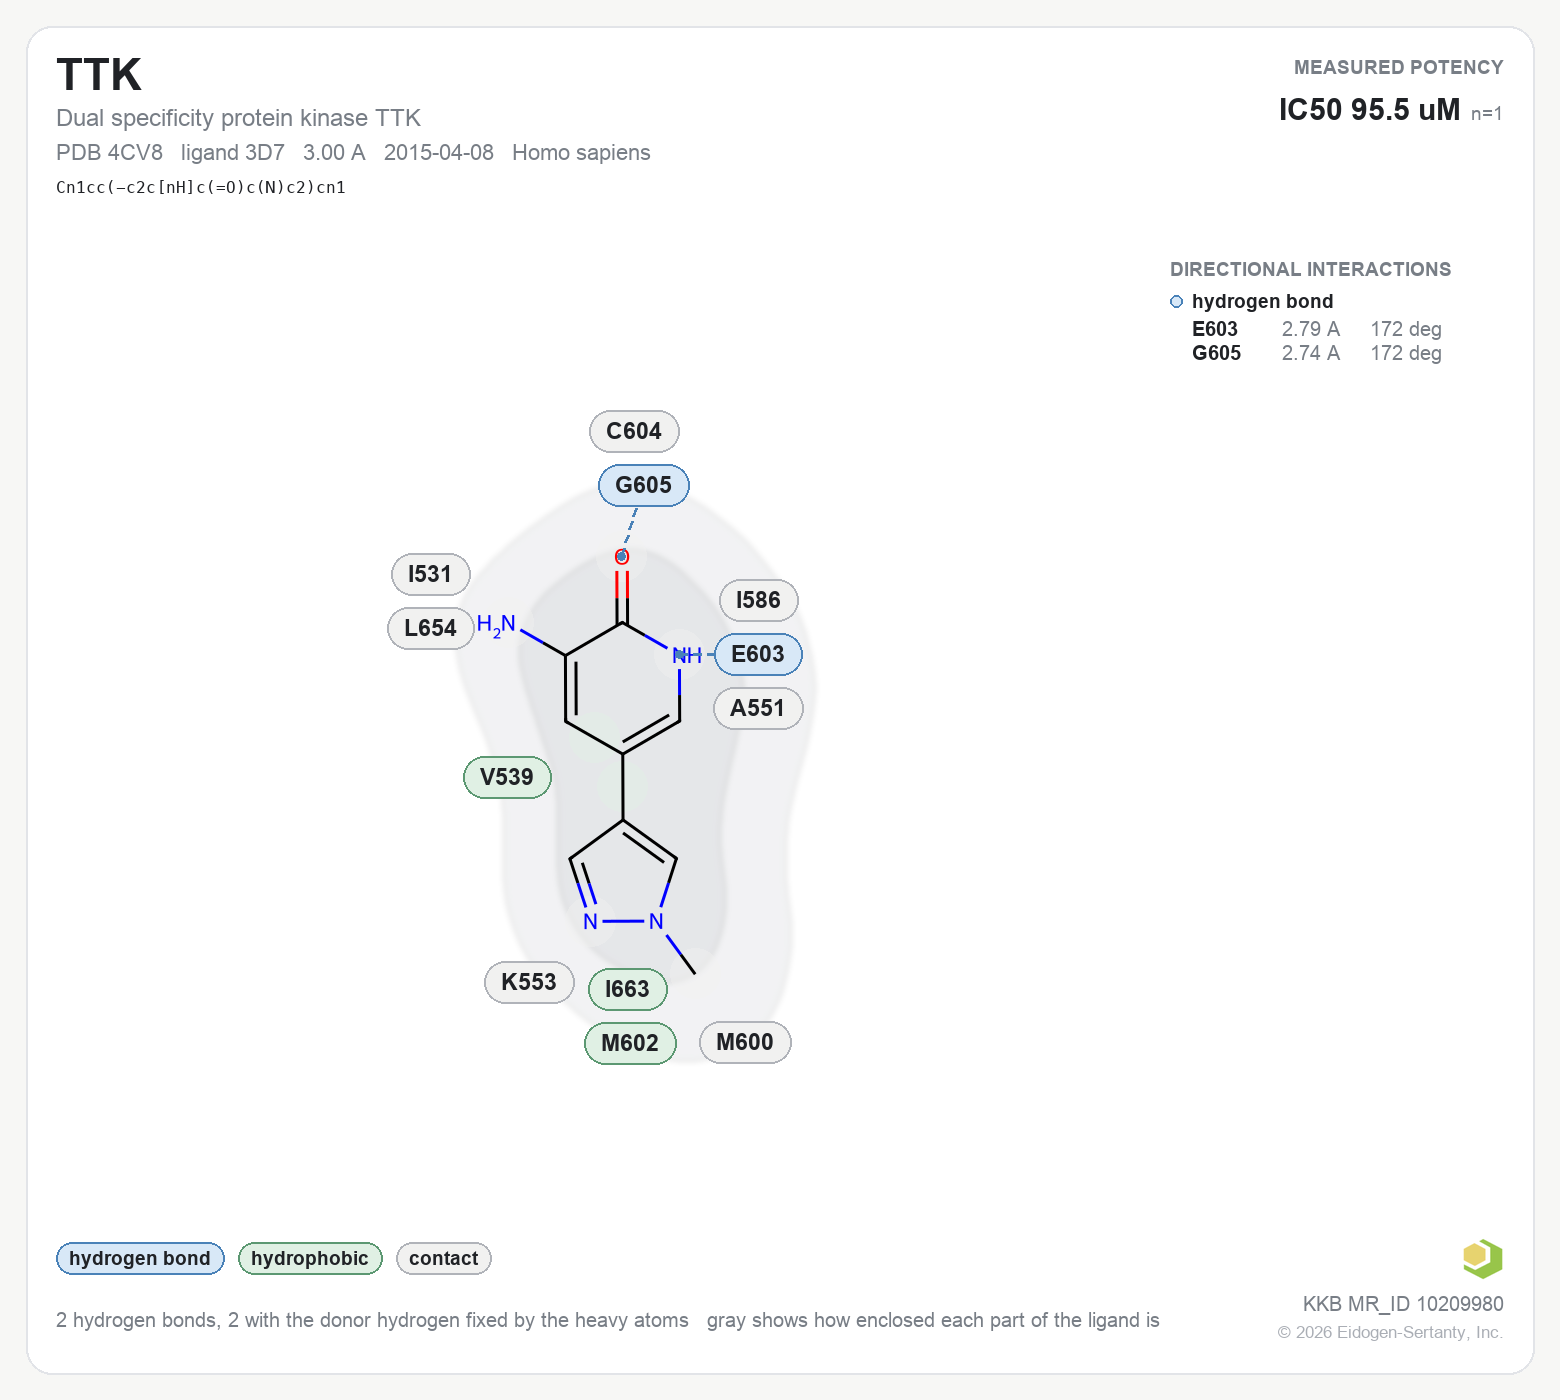1560x1400 pixels.
Task: Click the green hexagon logo icon
Action: pyautogui.click(x=1482, y=1258)
